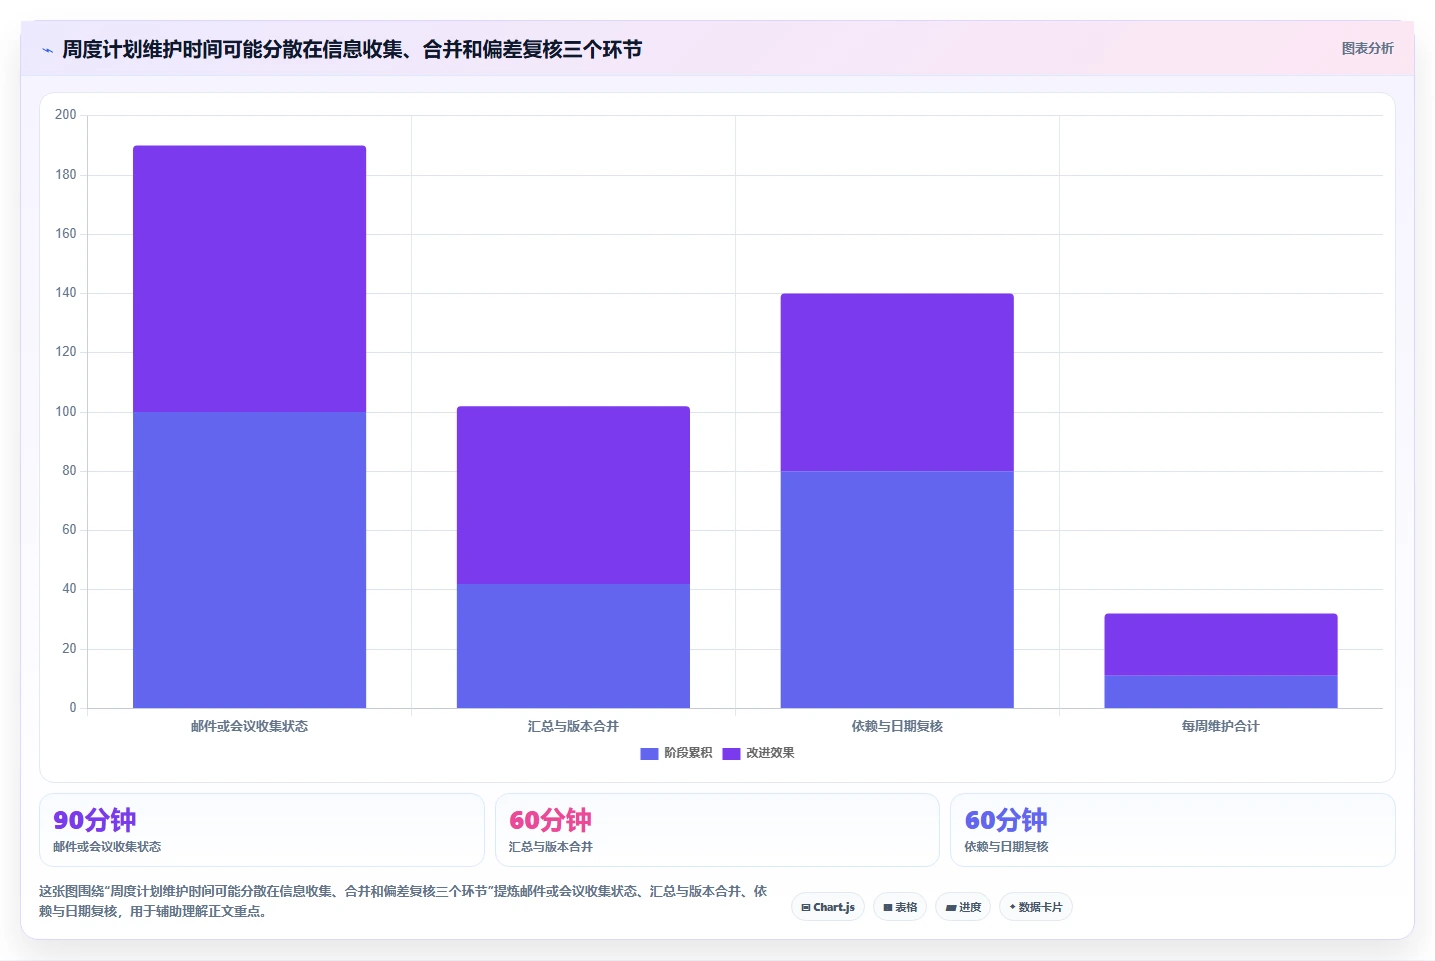The height and width of the screenshot is (961, 1435).
Task: Click the description paragraph beginning 这张图围绕
Action: click(x=404, y=901)
